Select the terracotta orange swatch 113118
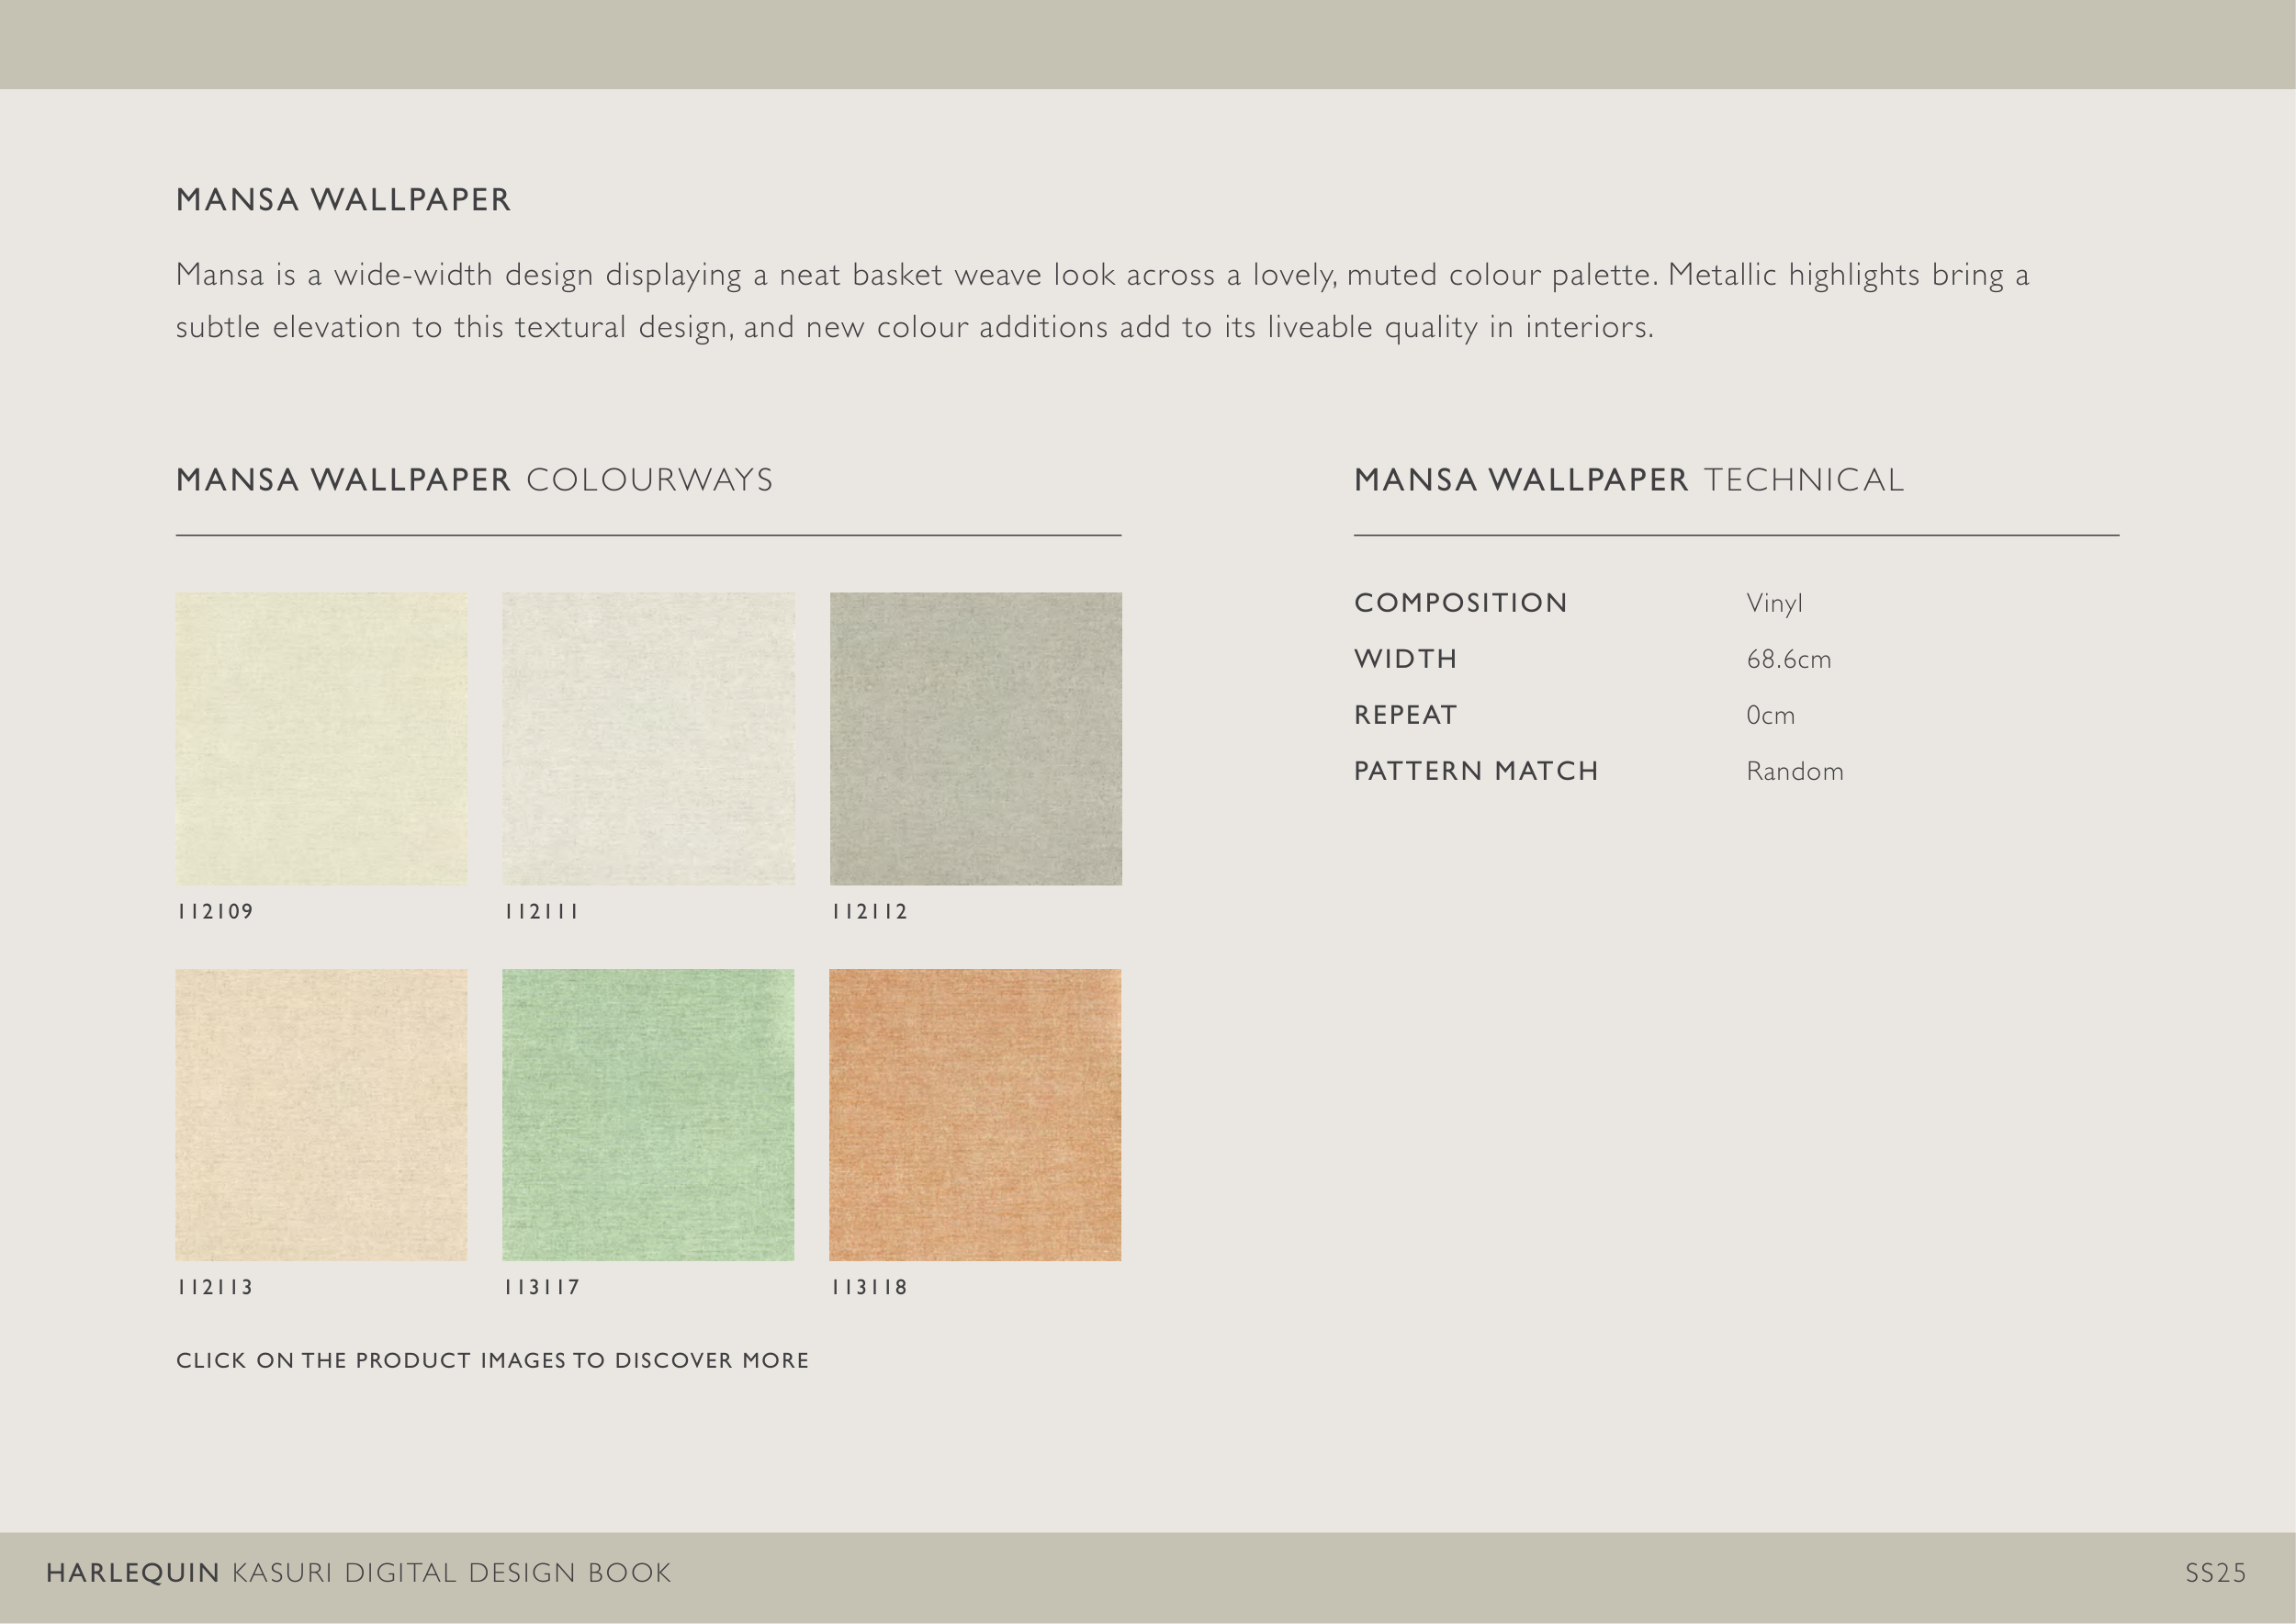This screenshot has height=1624, width=2296. (975, 1114)
